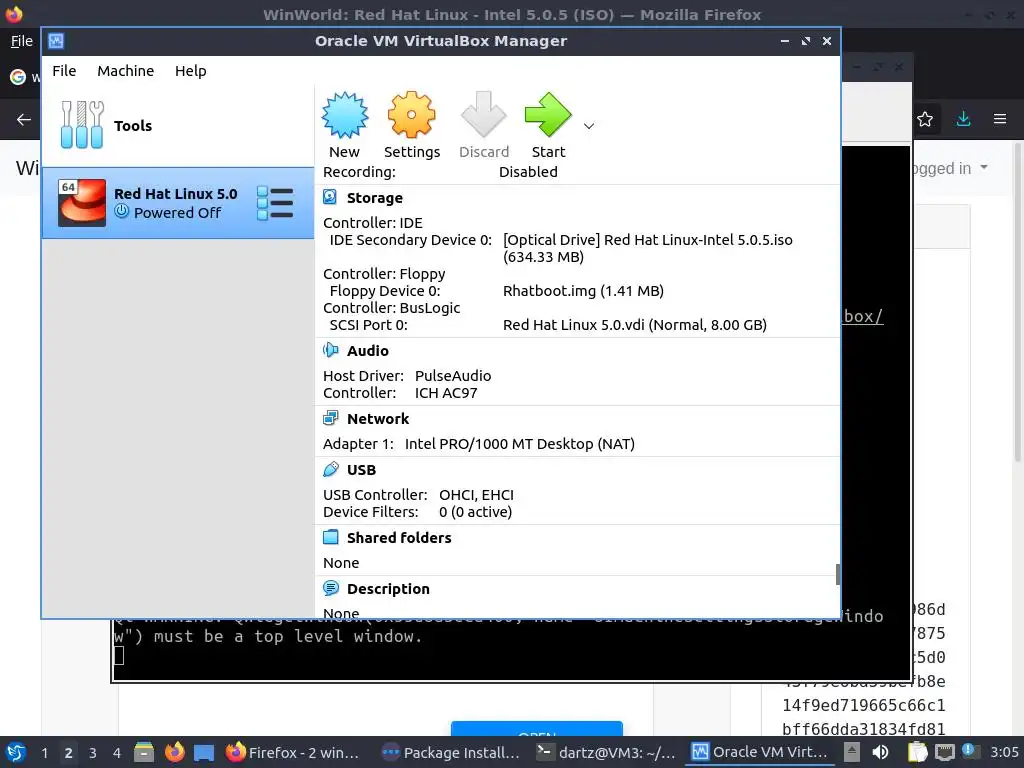
Task: Click the Discard toolbar icon
Action: point(483,116)
